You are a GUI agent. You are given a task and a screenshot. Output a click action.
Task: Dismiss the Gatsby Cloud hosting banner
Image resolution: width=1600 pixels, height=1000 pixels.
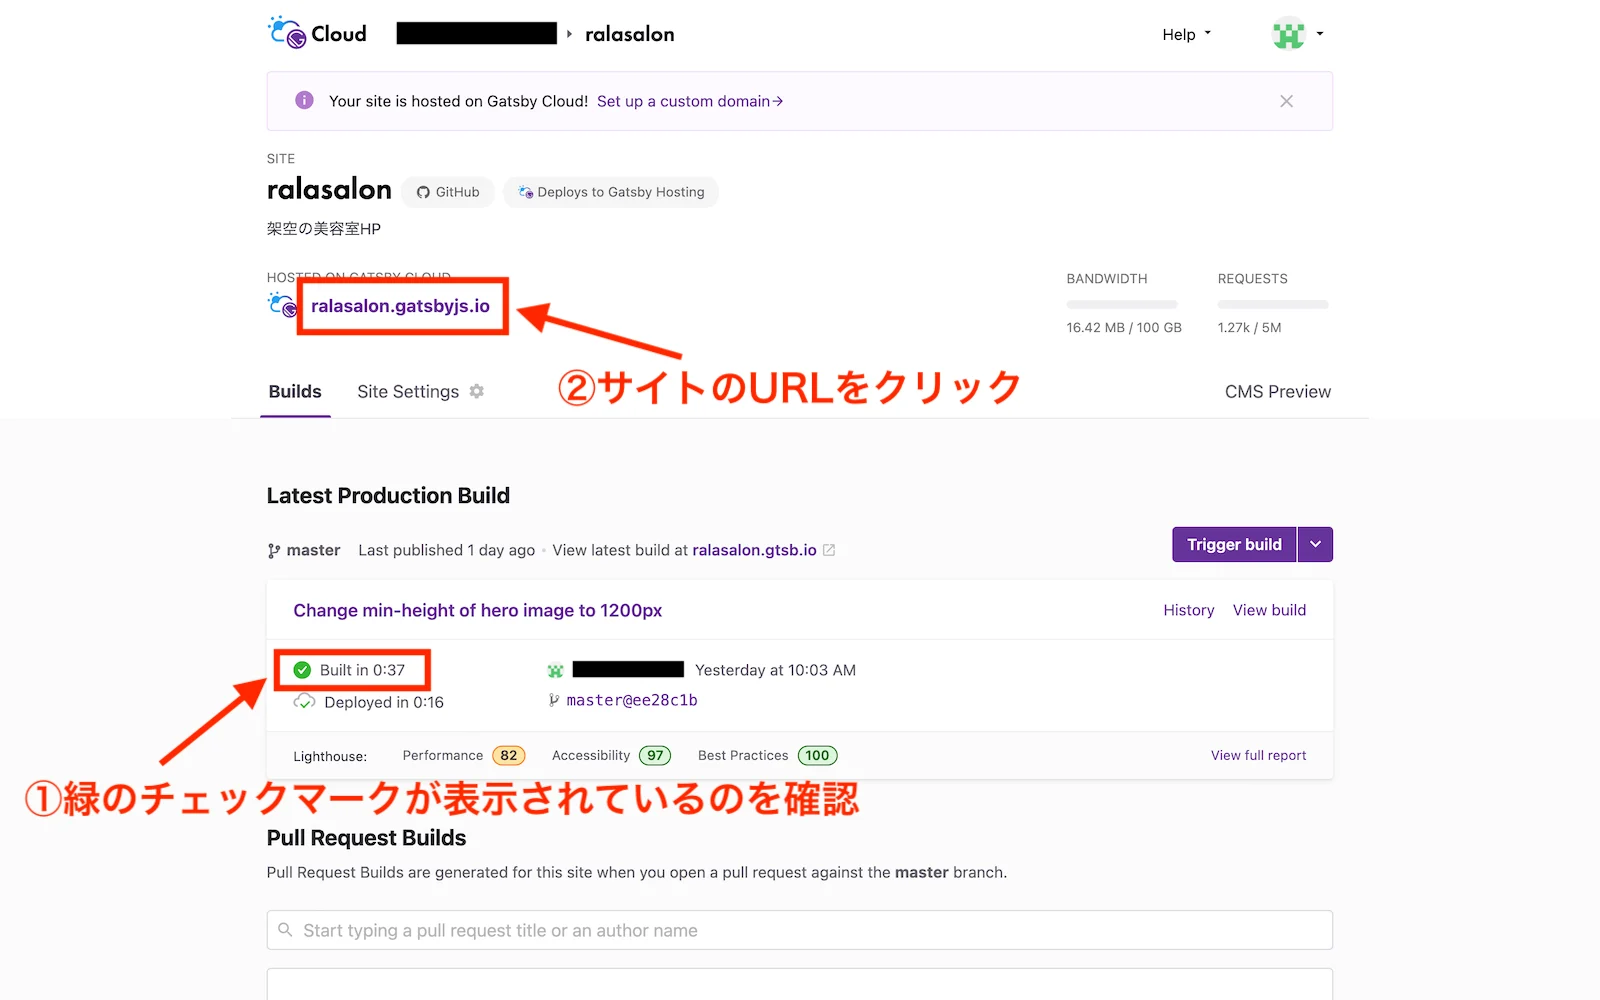1286,101
